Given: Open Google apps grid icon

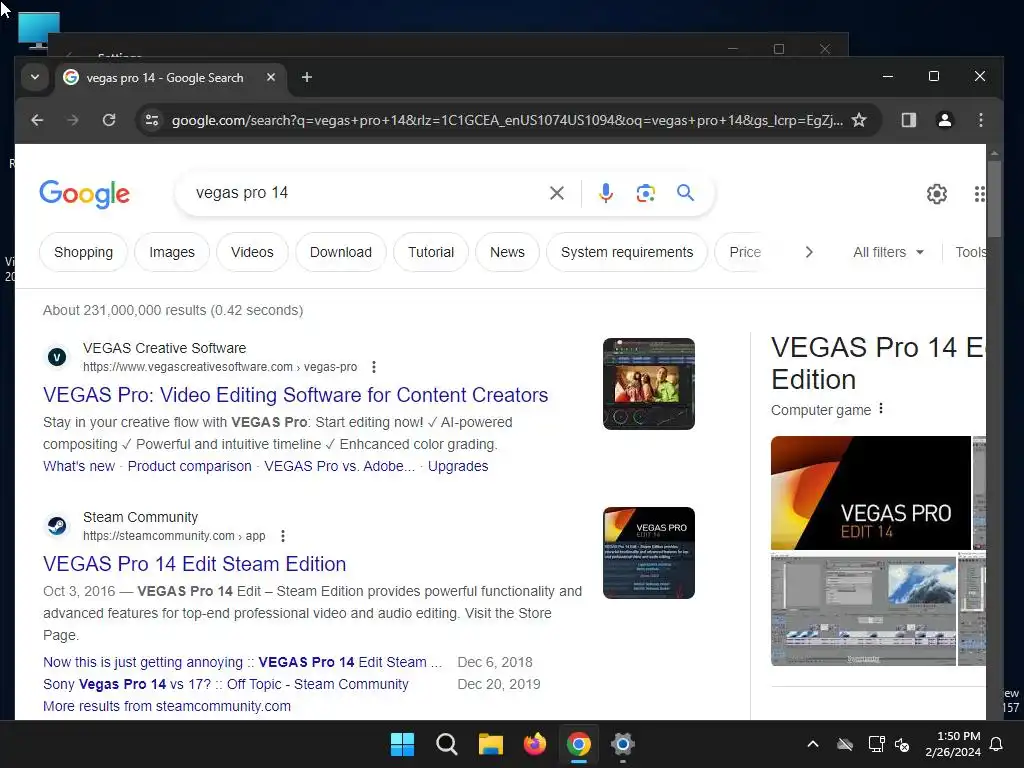Looking at the screenshot, I should [x=979, y=194].
